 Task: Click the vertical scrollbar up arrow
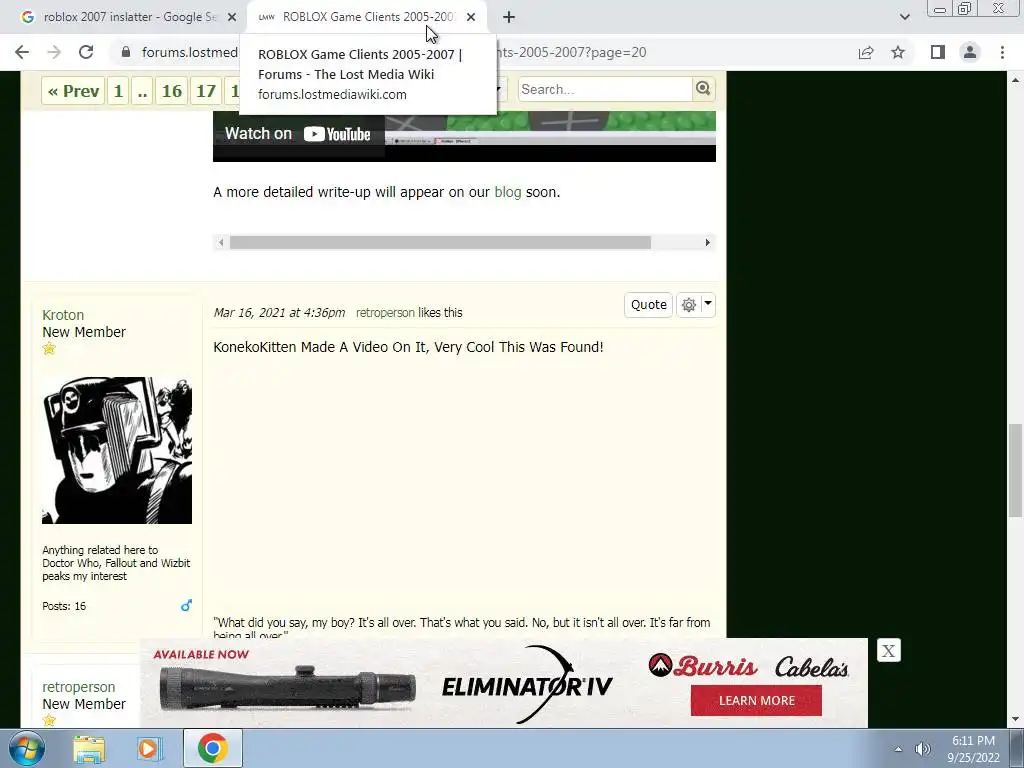tap(1016, 80)
